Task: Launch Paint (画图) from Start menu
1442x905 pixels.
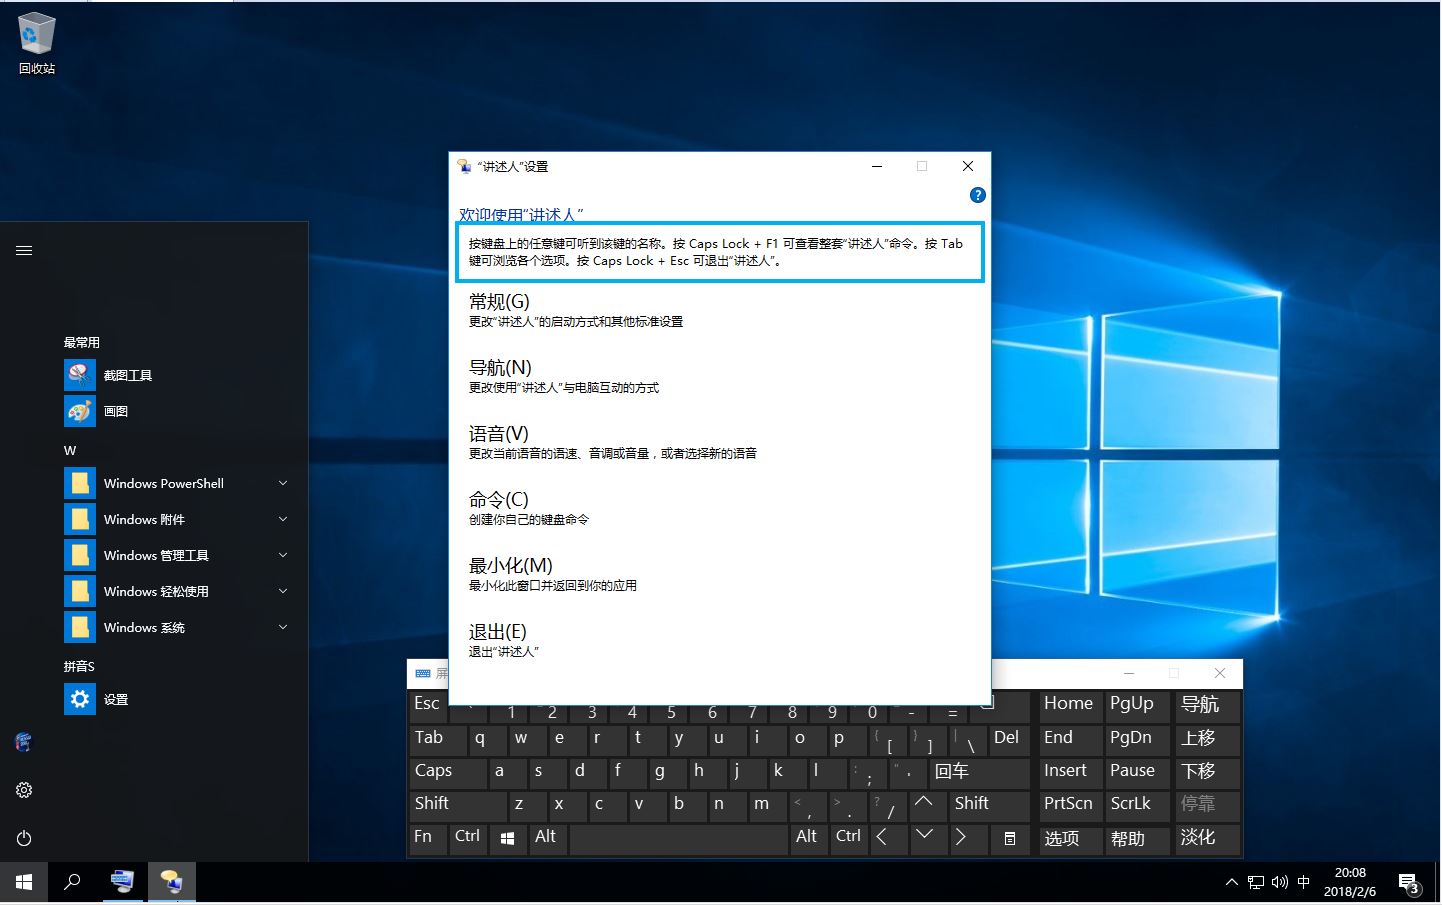Action: [116, 411]
